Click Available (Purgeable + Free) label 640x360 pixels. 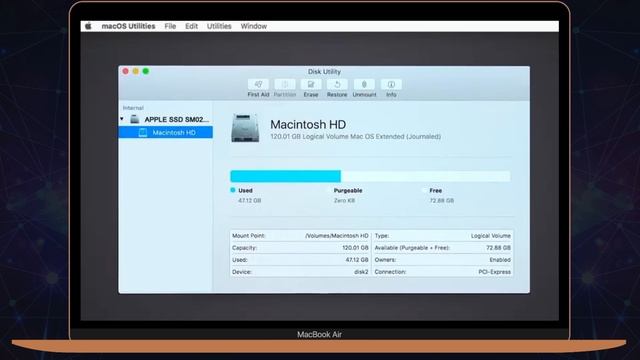(x=412, y=248)
